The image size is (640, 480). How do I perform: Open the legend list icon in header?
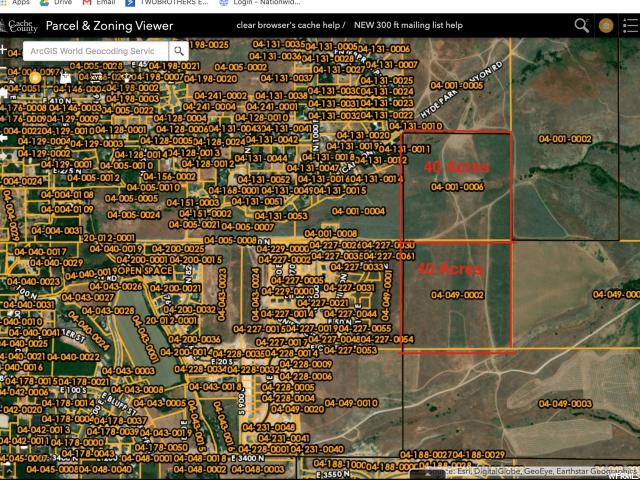[x=631, y=26]
